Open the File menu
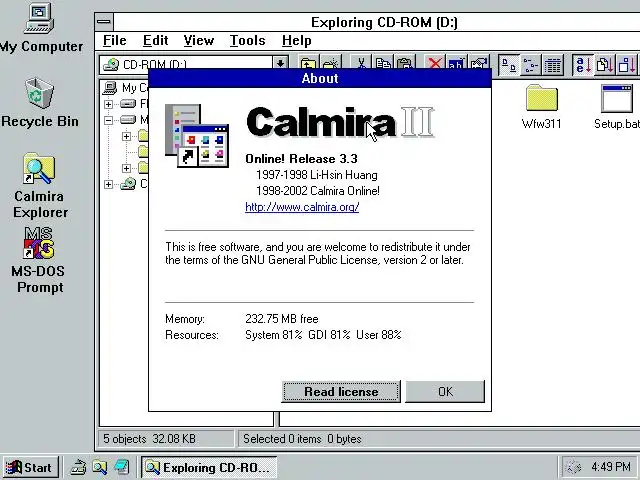This screenshot has height=480, width=640. (x=115, y=40)
